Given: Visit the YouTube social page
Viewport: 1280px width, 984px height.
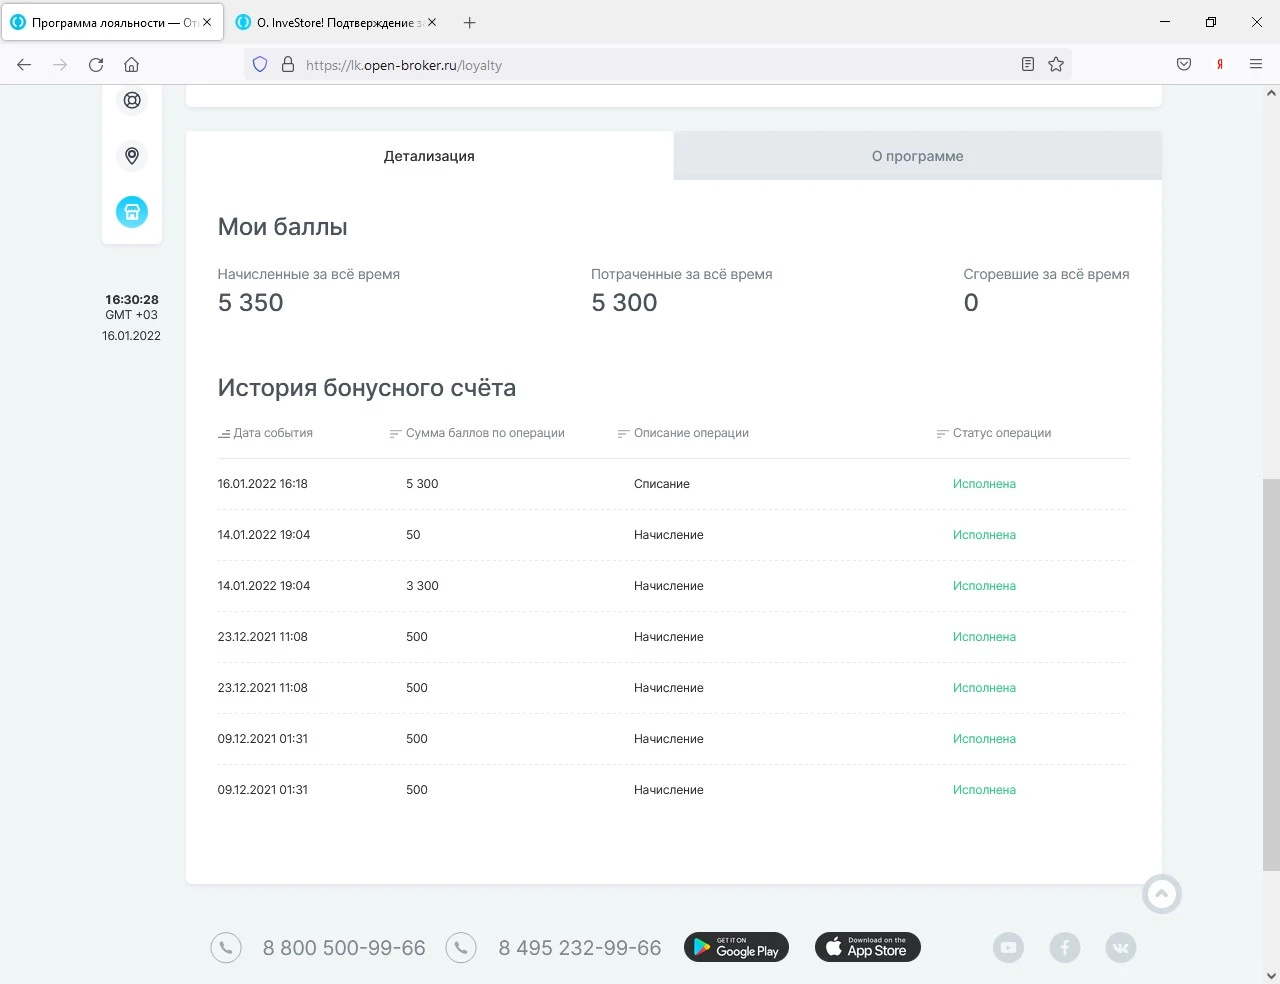Looking at the screenshot, I should (x=1008, y=948).
